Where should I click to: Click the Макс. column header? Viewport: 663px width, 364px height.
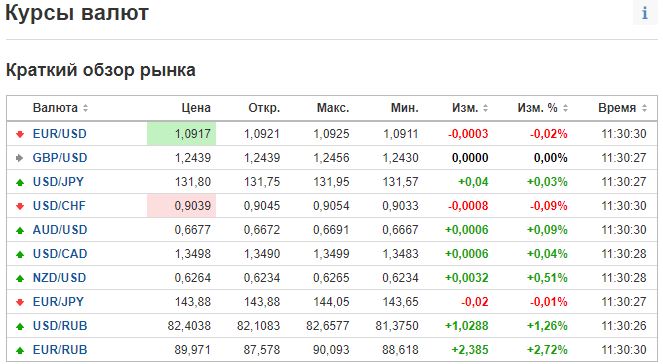333,108
